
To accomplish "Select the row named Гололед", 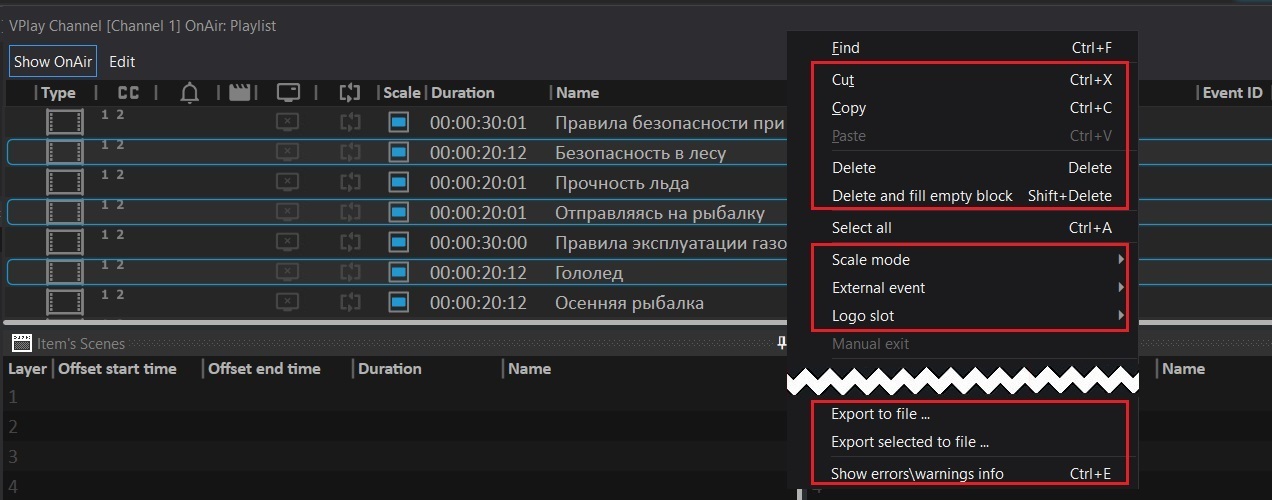I will click(x=396, y=273).
